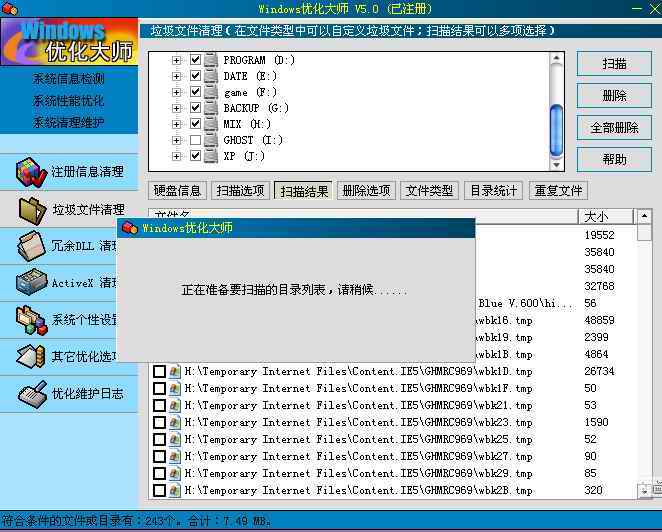Click the file icon of wbk1F.tmp row
Screen dimensions: 662x532
tap(174, 388)
